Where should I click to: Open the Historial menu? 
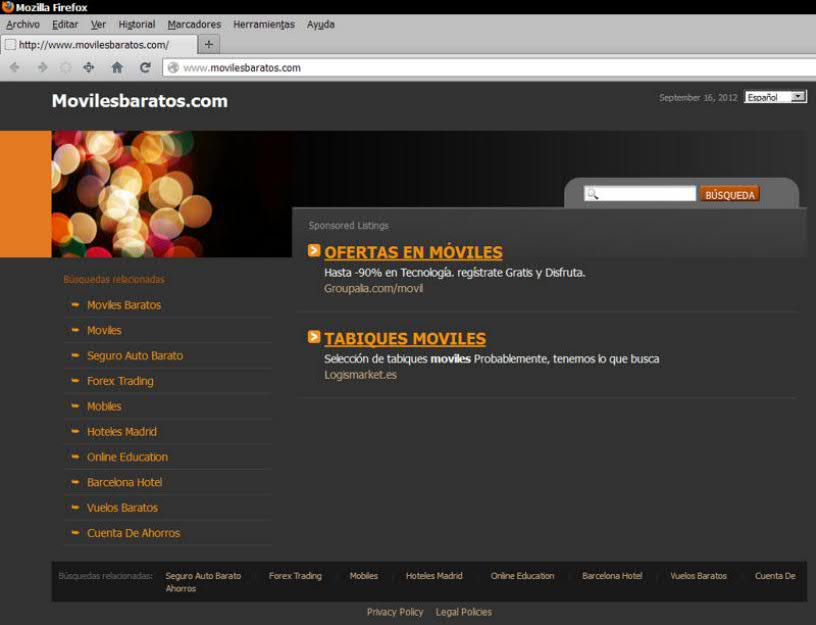[x=137, y=24]
